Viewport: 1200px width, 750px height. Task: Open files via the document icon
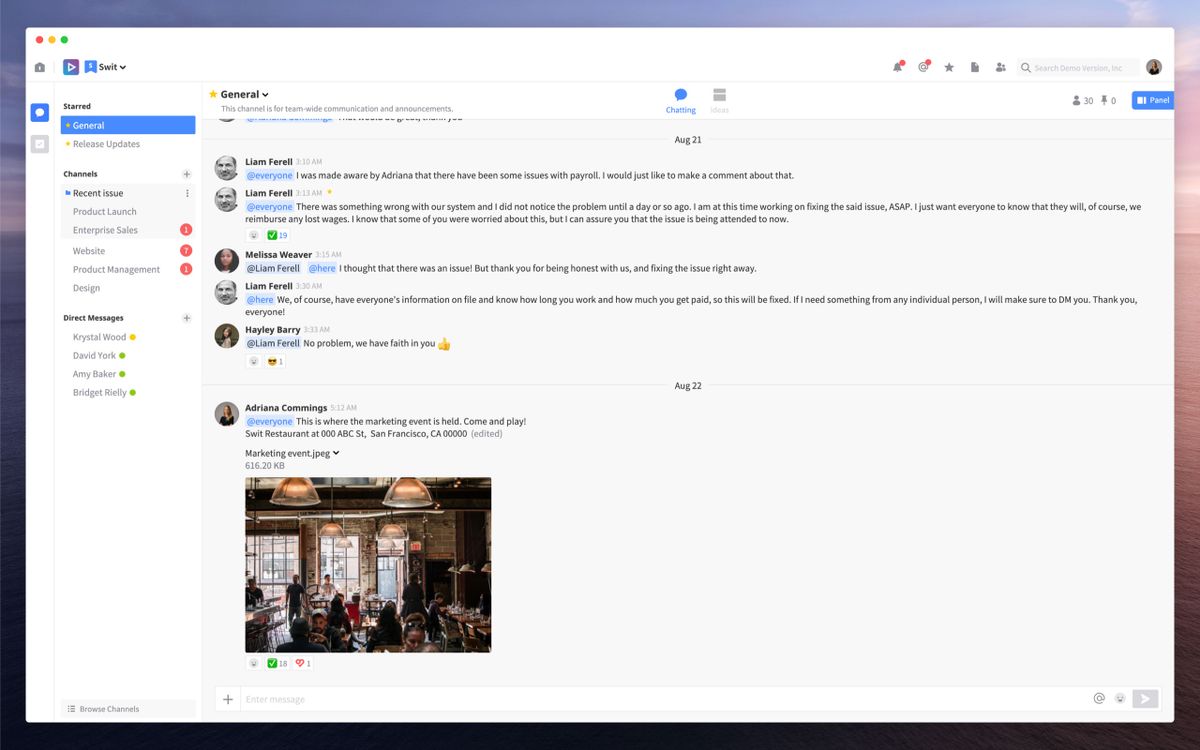click(x=975, y=67)
